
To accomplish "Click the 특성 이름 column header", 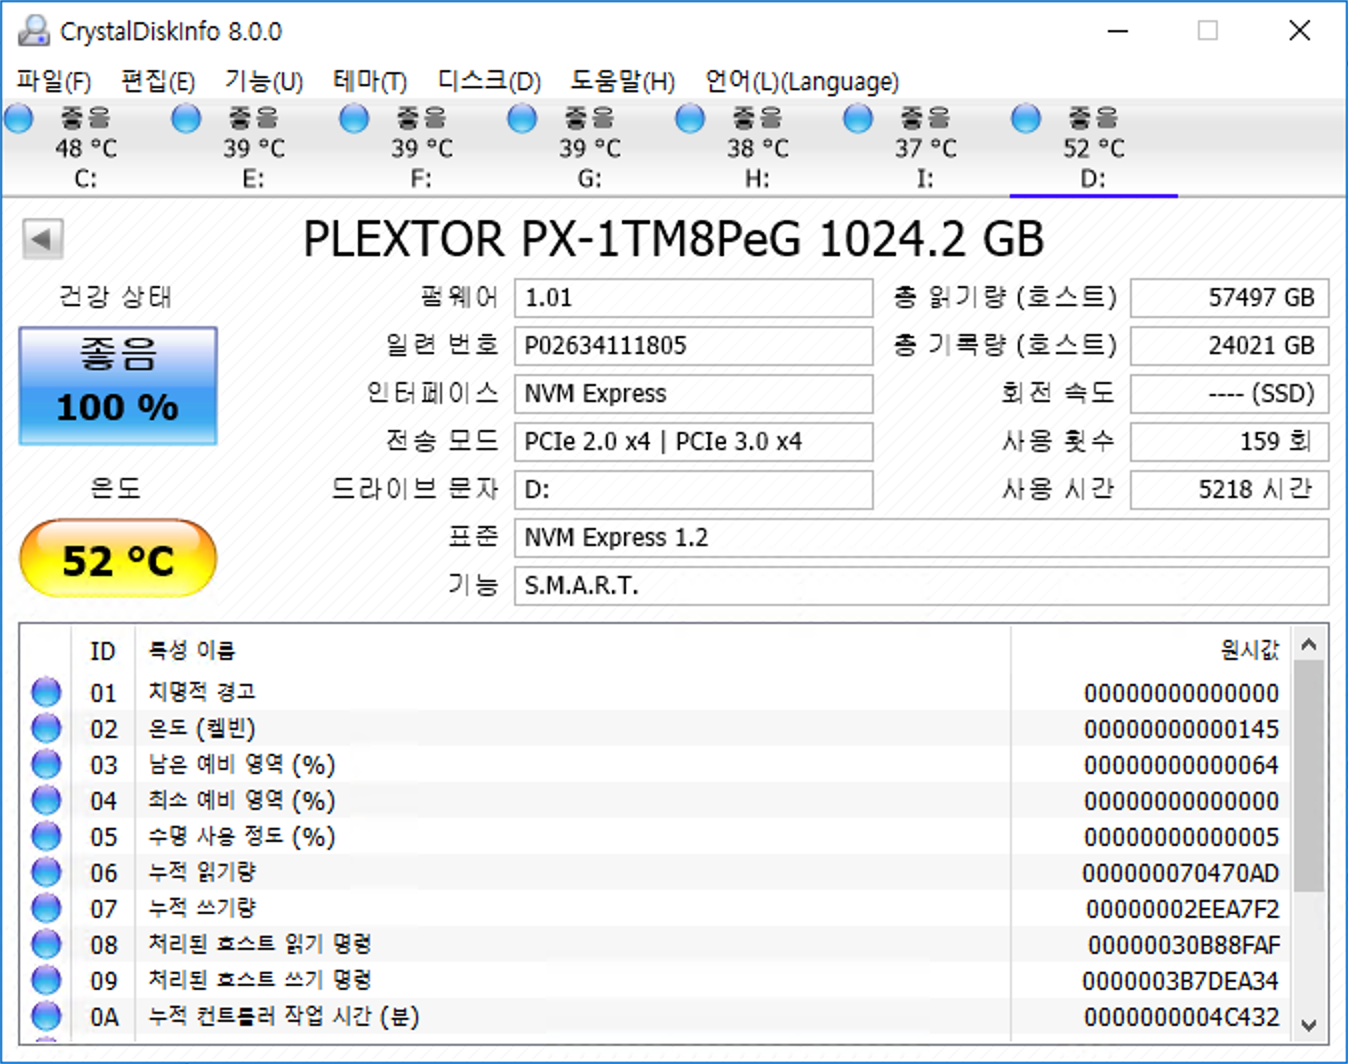I will tap(192, 651).
